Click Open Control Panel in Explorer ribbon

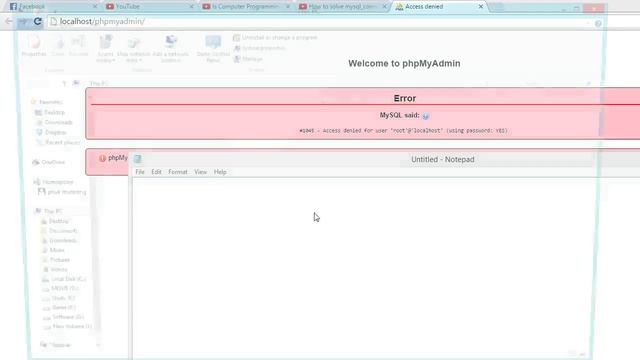pos(213,49)
